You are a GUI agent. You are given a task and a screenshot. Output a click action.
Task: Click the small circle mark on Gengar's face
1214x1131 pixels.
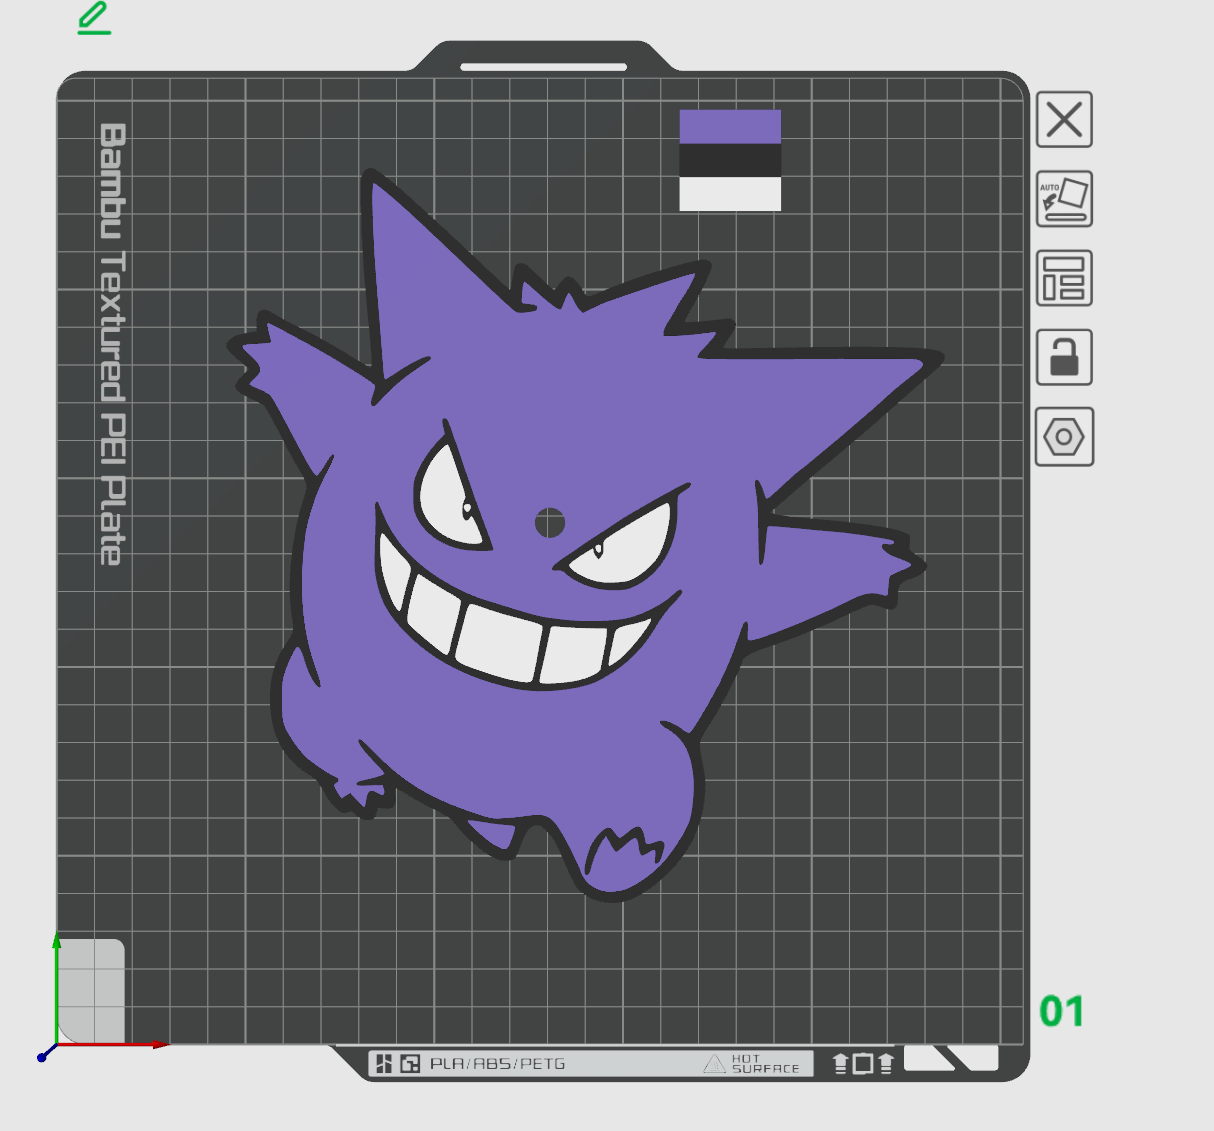[x=550, y=522]
